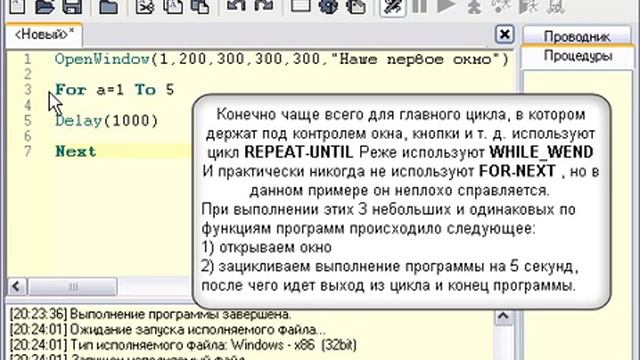Click the log panel scroll up arrow
This screenshot has height=360, width=640.
503,316
